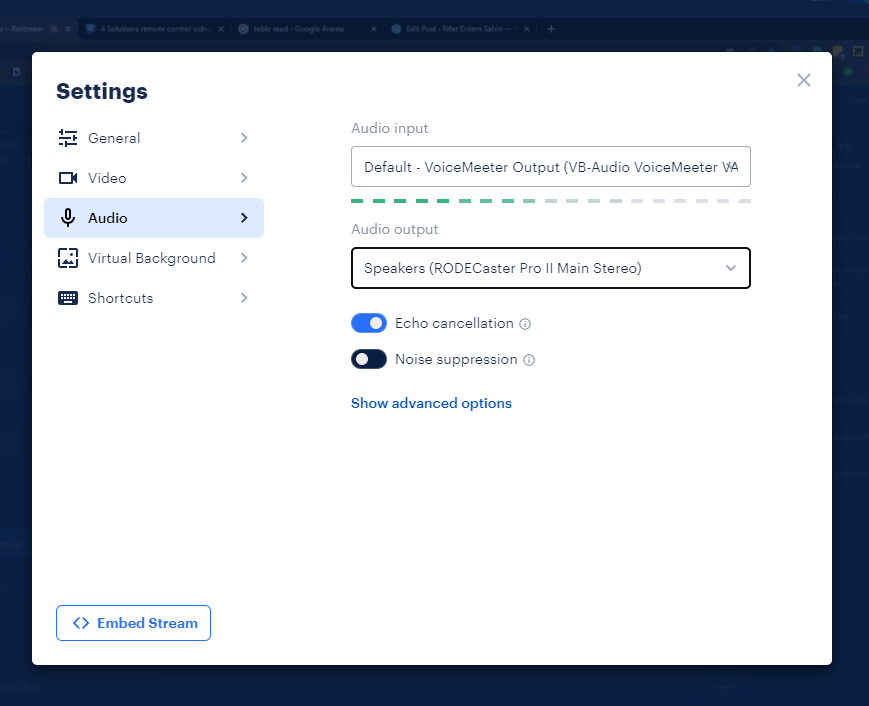Expand Shortcuts using its chevron arrow
This screenshot has height=706, width=869.
[244, 298]
